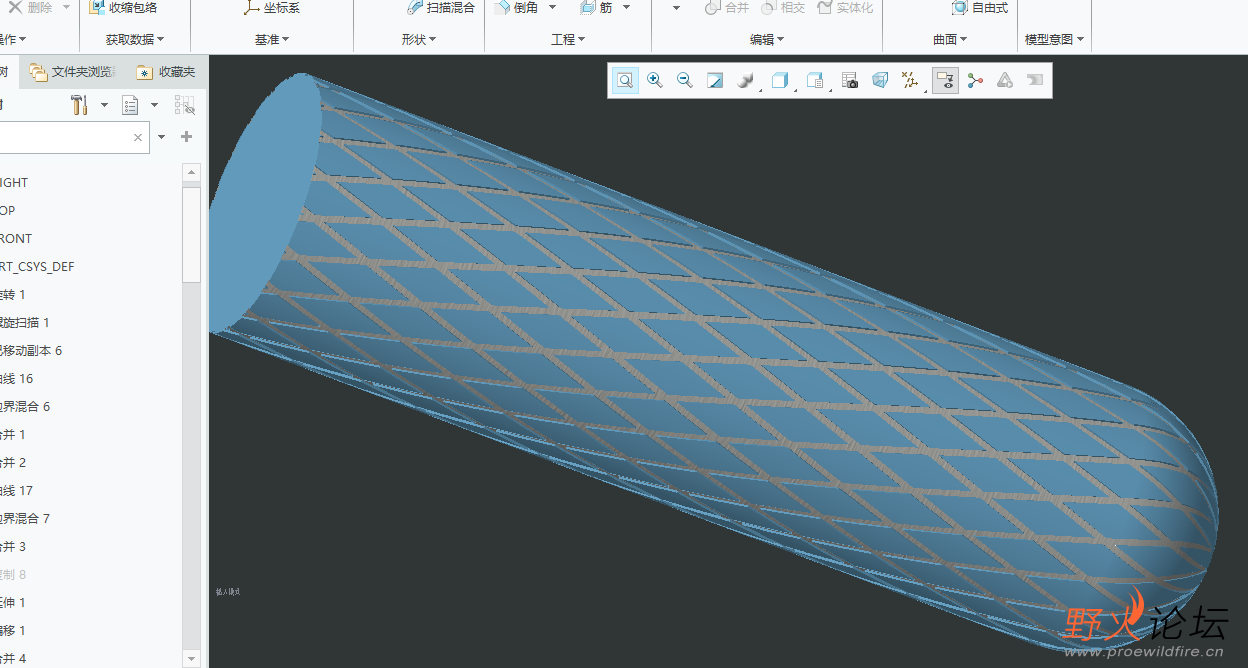1248x668 pixels.
Task: Click the Zoom Out magnifier icon
Action: pos(685,81)
